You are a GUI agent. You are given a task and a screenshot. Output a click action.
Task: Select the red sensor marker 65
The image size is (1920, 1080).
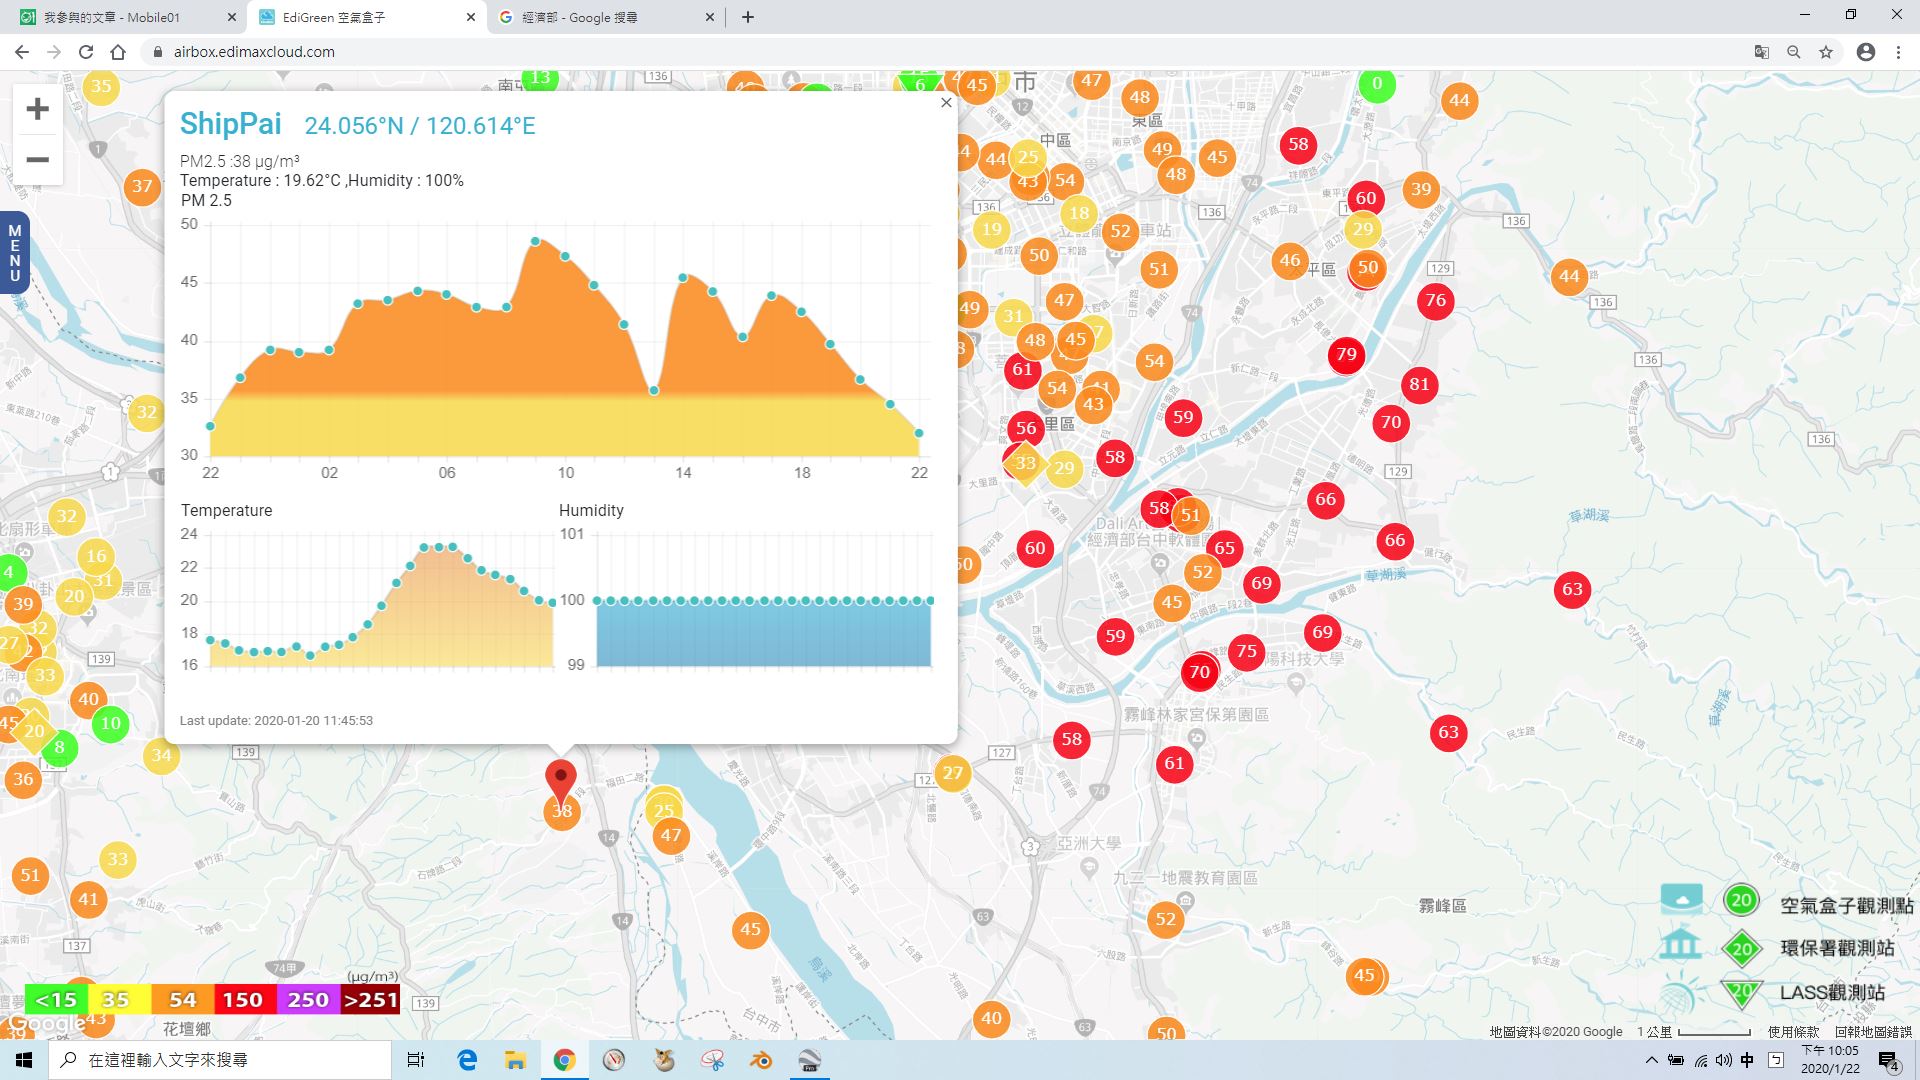[x=1225, y=548]
